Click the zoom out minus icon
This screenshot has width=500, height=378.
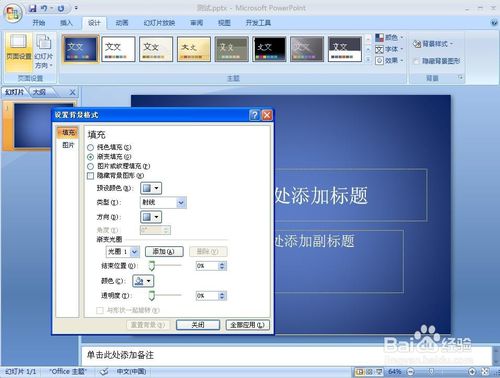pyautogui.click(x=411, y=371)
